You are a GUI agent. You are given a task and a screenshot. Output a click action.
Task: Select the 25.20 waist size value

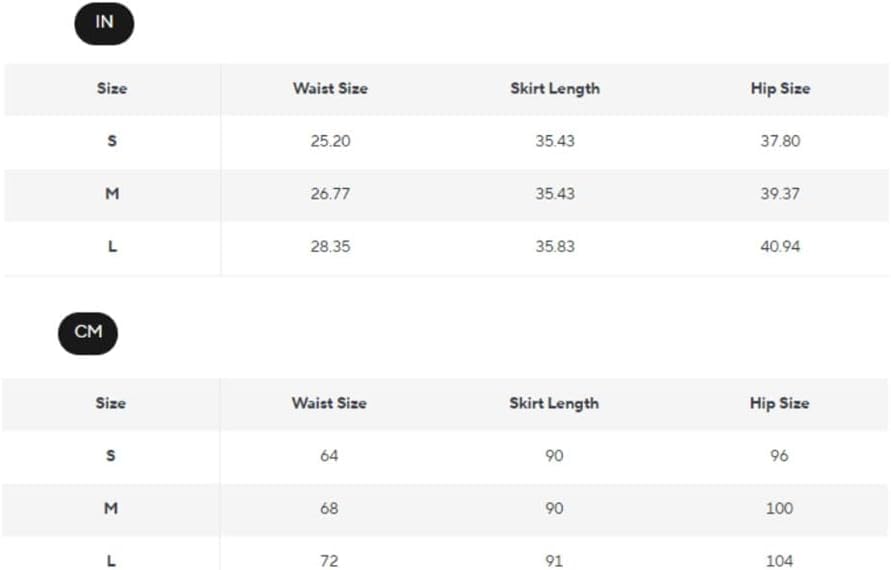pos(330,141)
